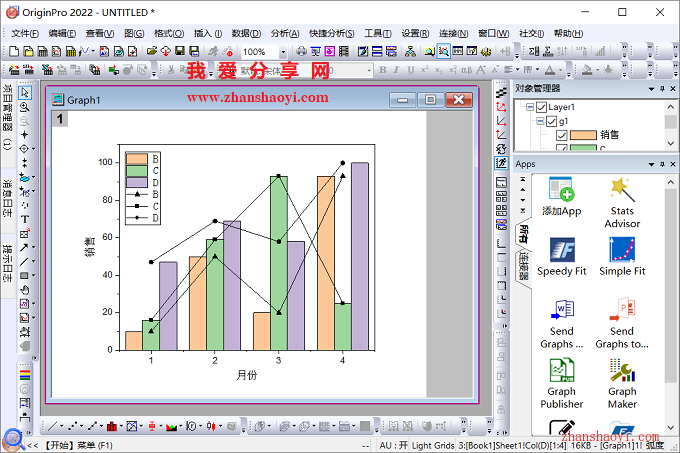Open the 对象管理器 panel options dropdown
Viewport: 680px width, 453px height.
coord(651,89)
